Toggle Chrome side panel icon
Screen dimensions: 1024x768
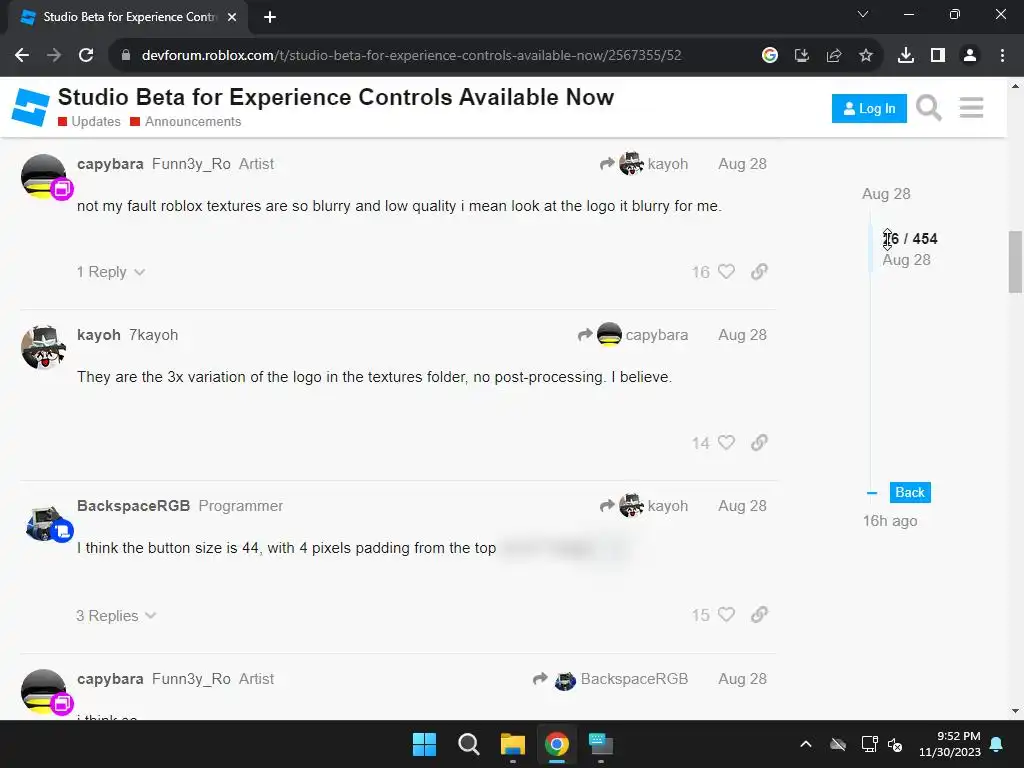point(938,56)
